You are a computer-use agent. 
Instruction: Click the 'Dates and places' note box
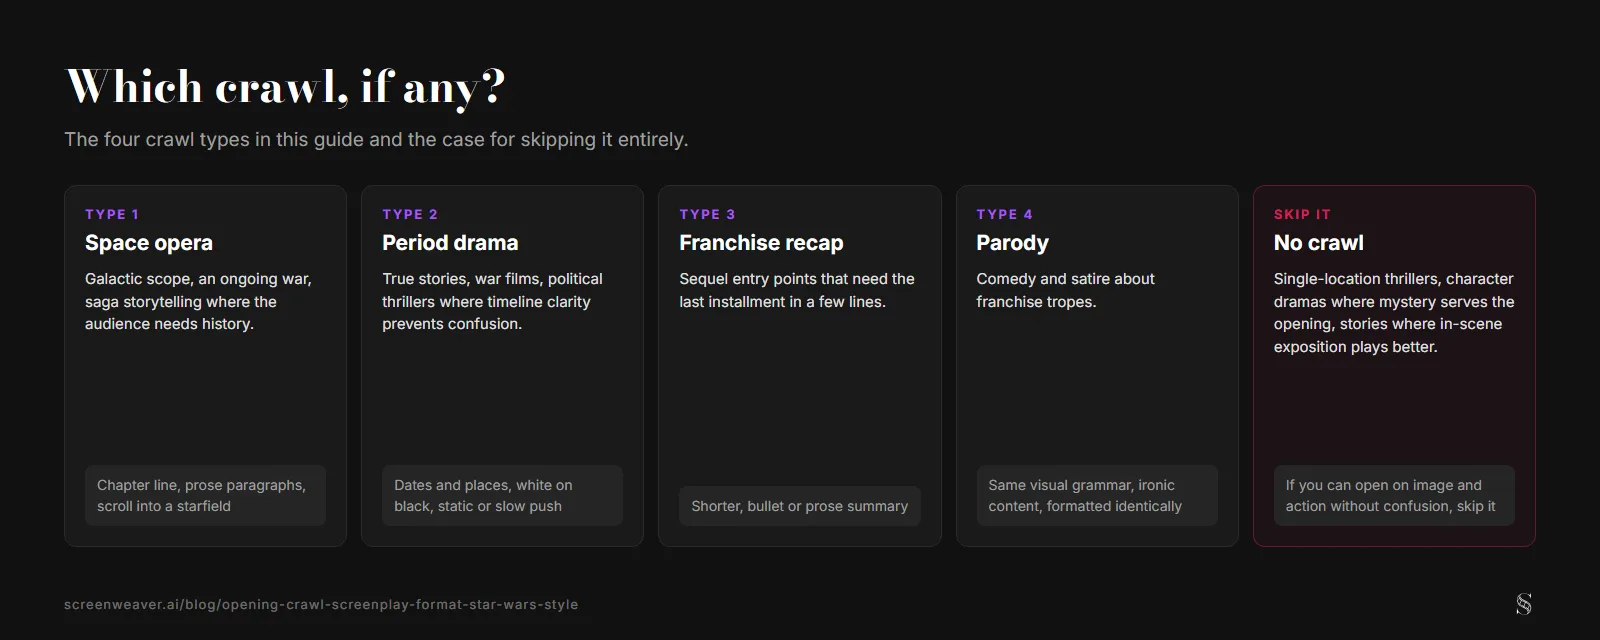click(x=502, y=495)
